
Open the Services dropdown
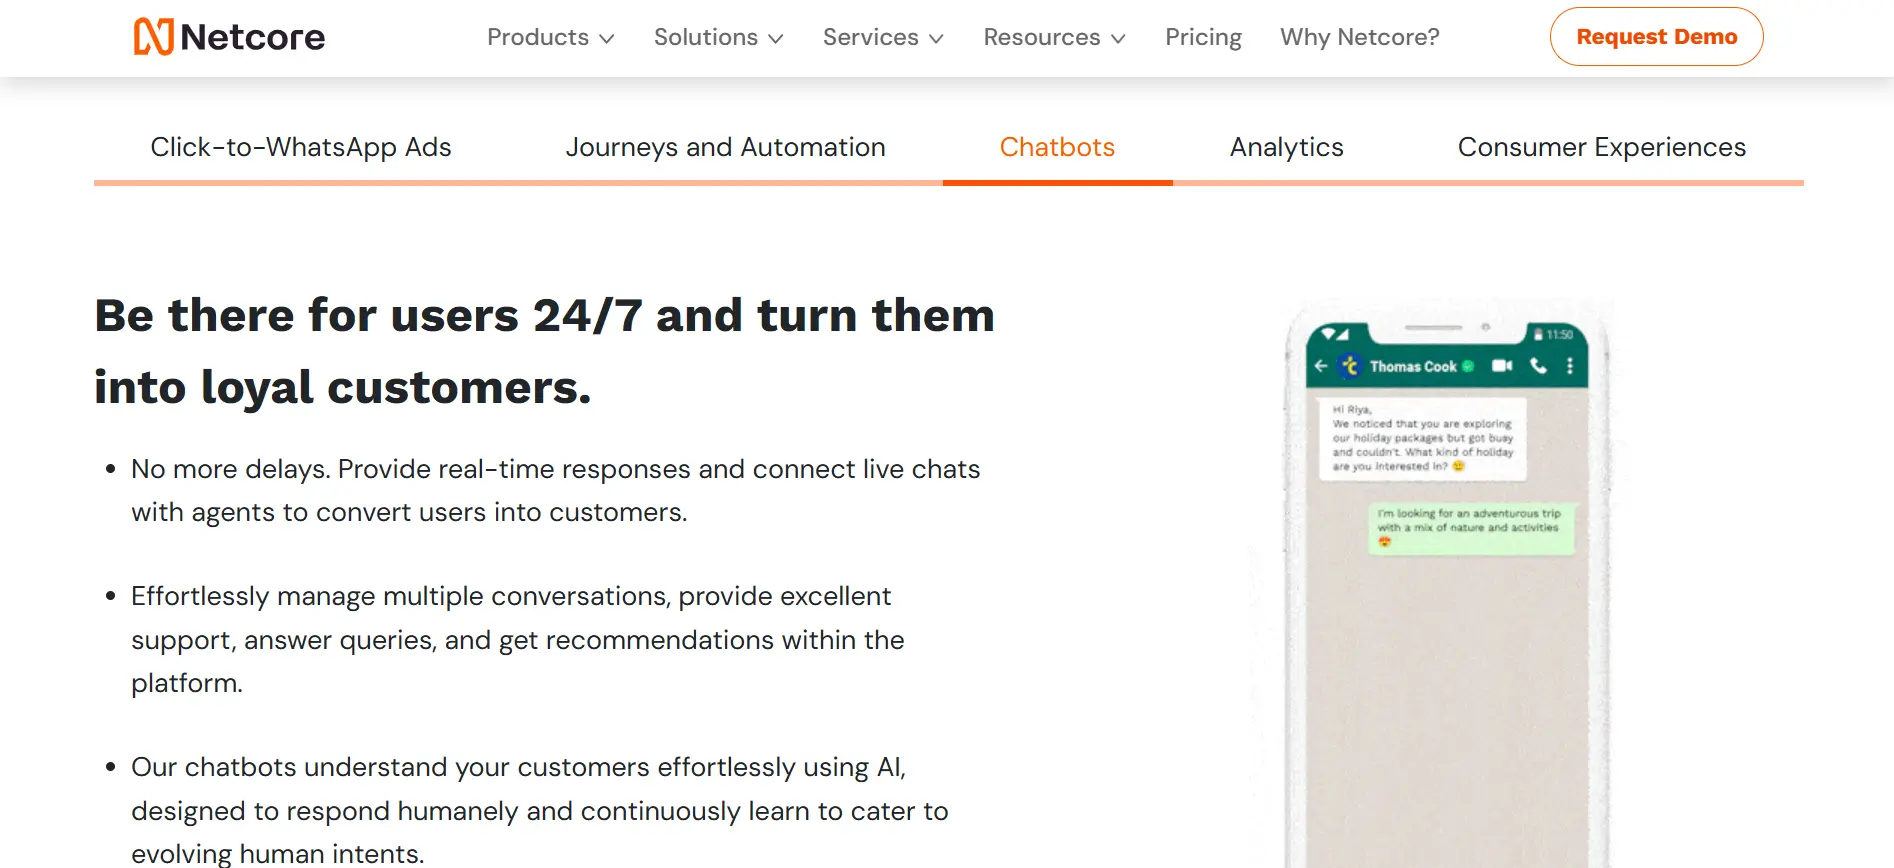[882, 37]
